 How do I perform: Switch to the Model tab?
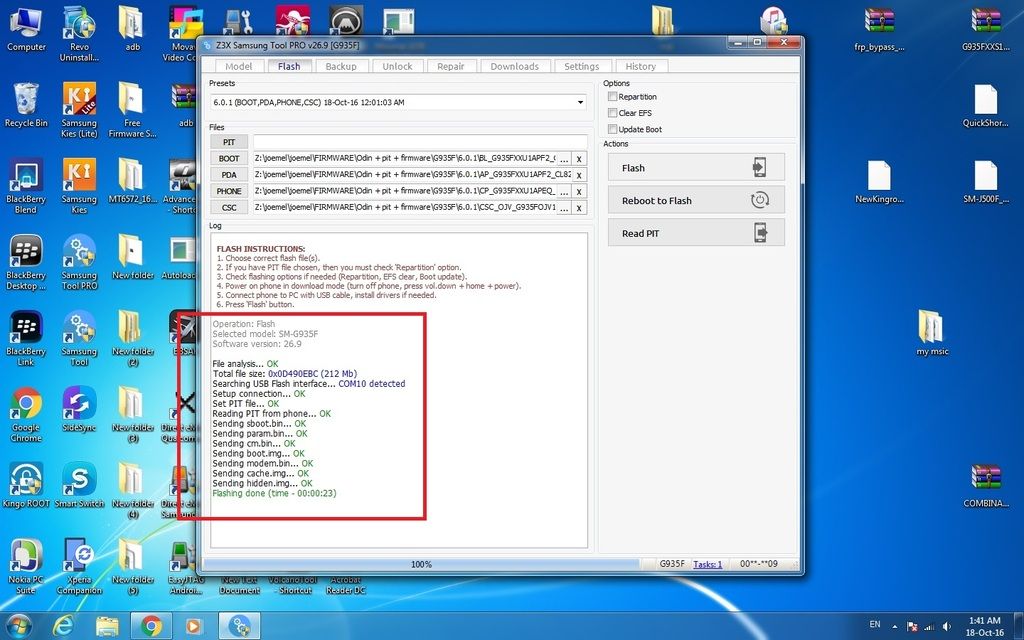pyautogui.click(x=238, y=66)
